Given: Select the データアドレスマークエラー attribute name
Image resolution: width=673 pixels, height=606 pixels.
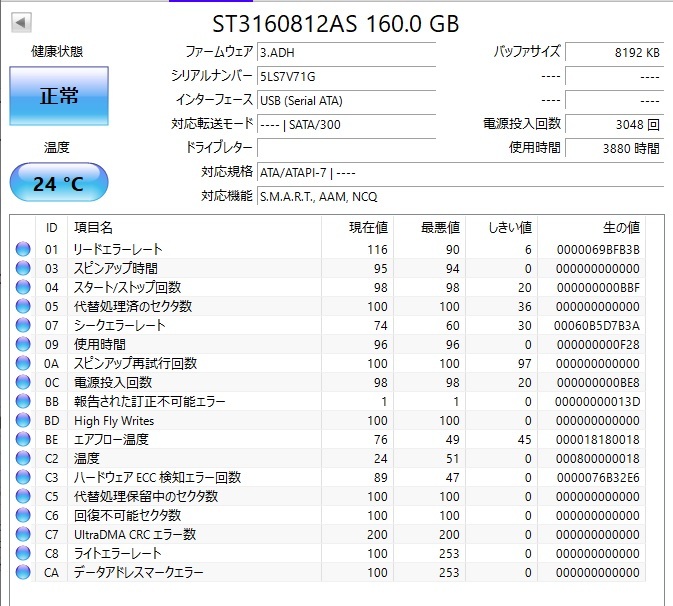Looking at the screenshot, I should pos(138,572).
